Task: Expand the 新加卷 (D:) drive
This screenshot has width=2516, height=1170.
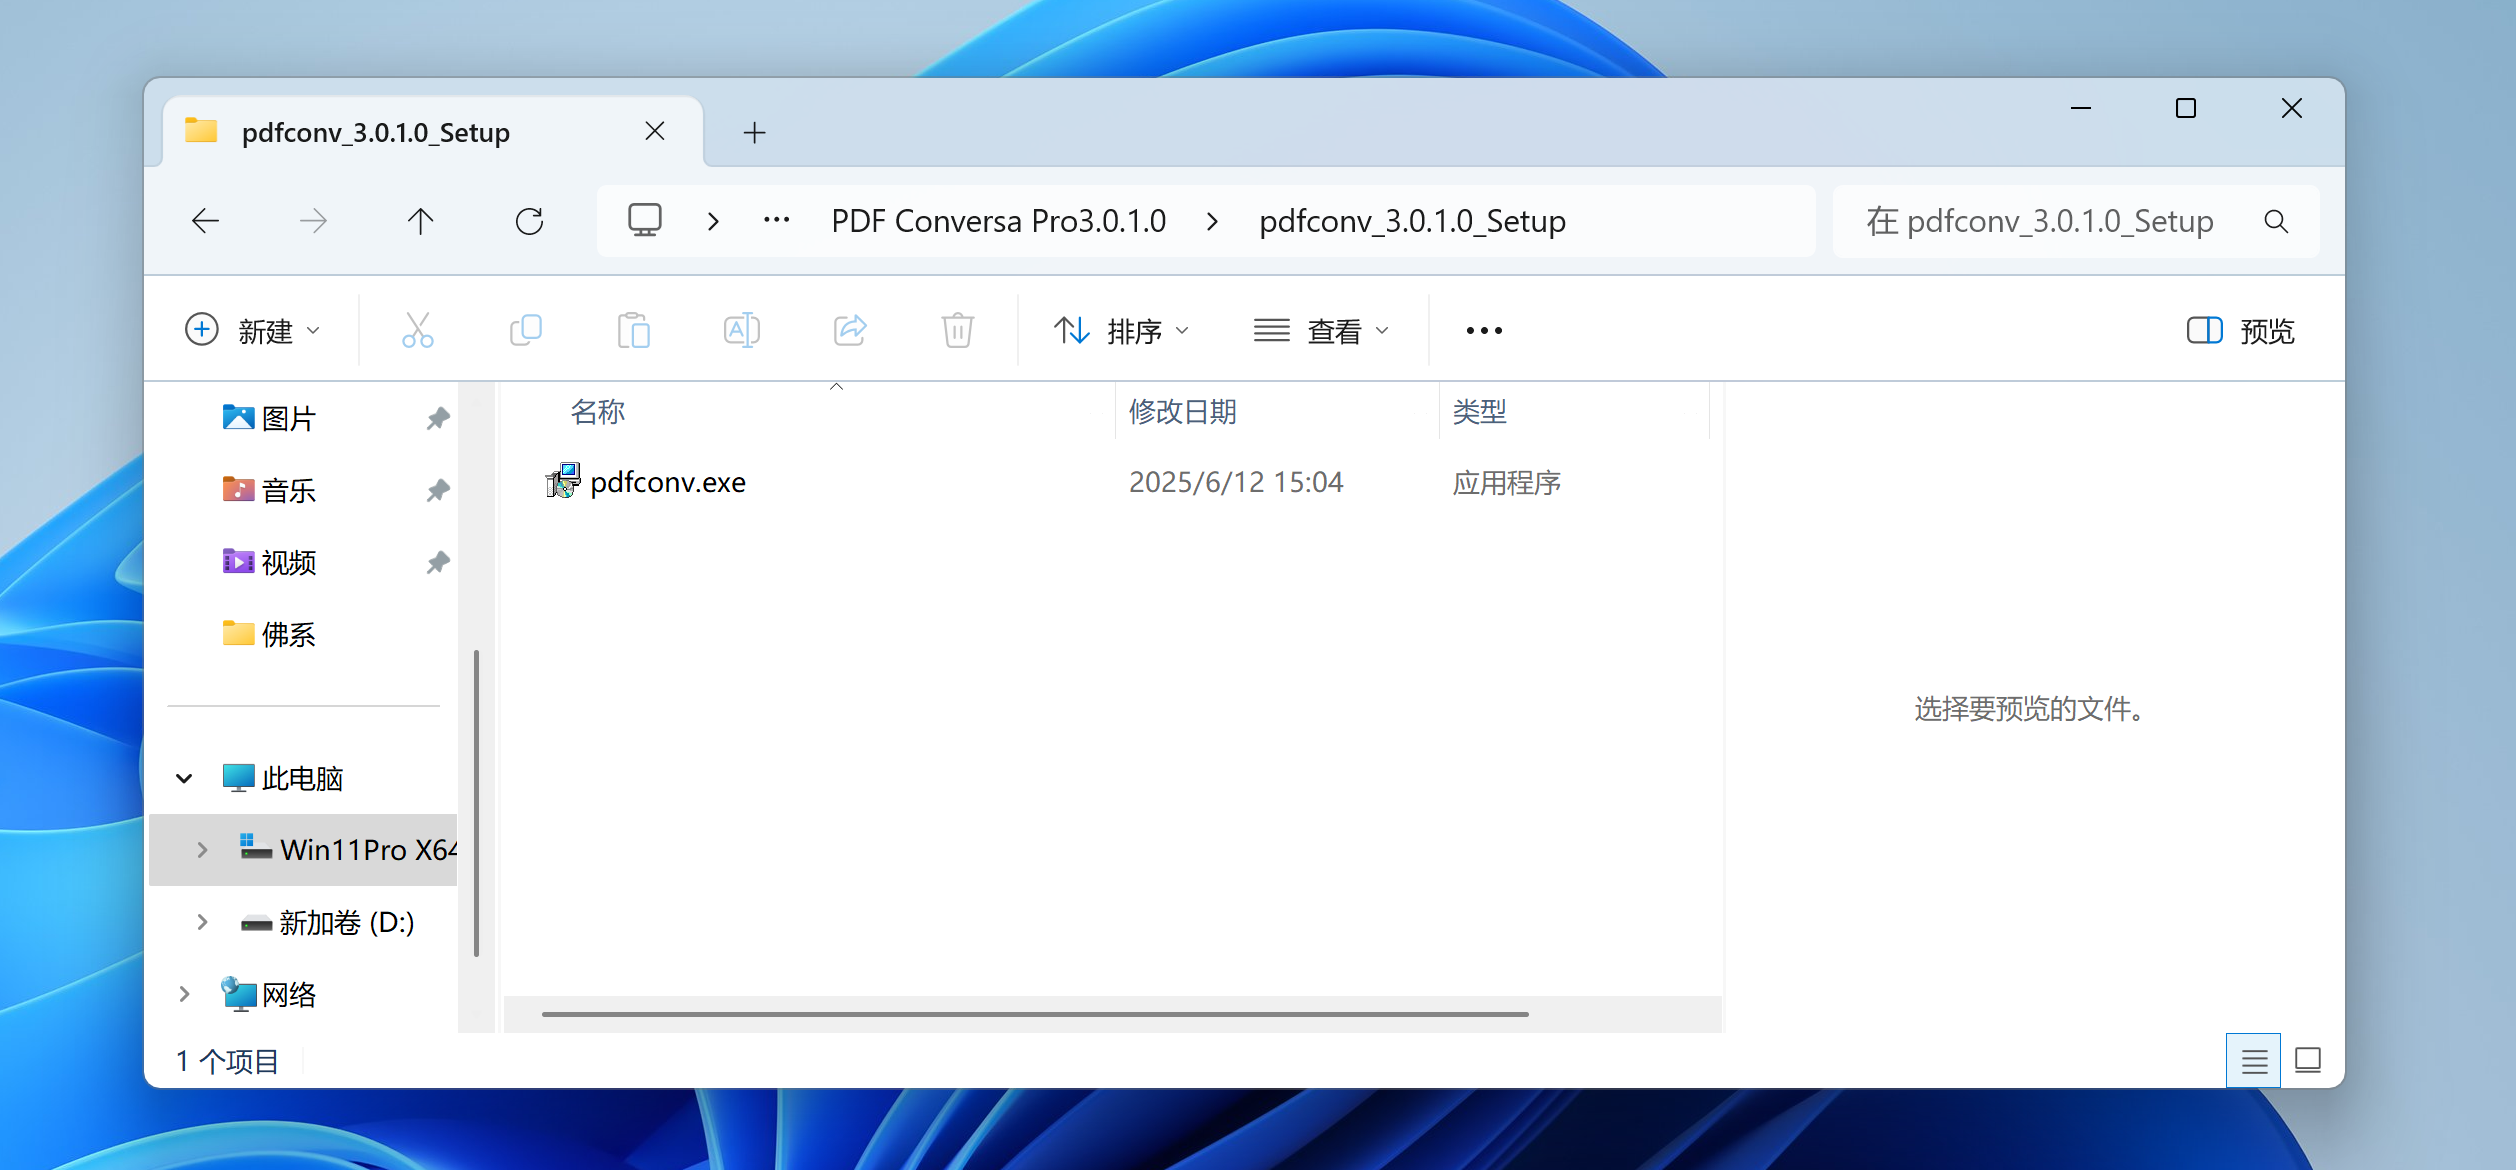Action: 202,922
